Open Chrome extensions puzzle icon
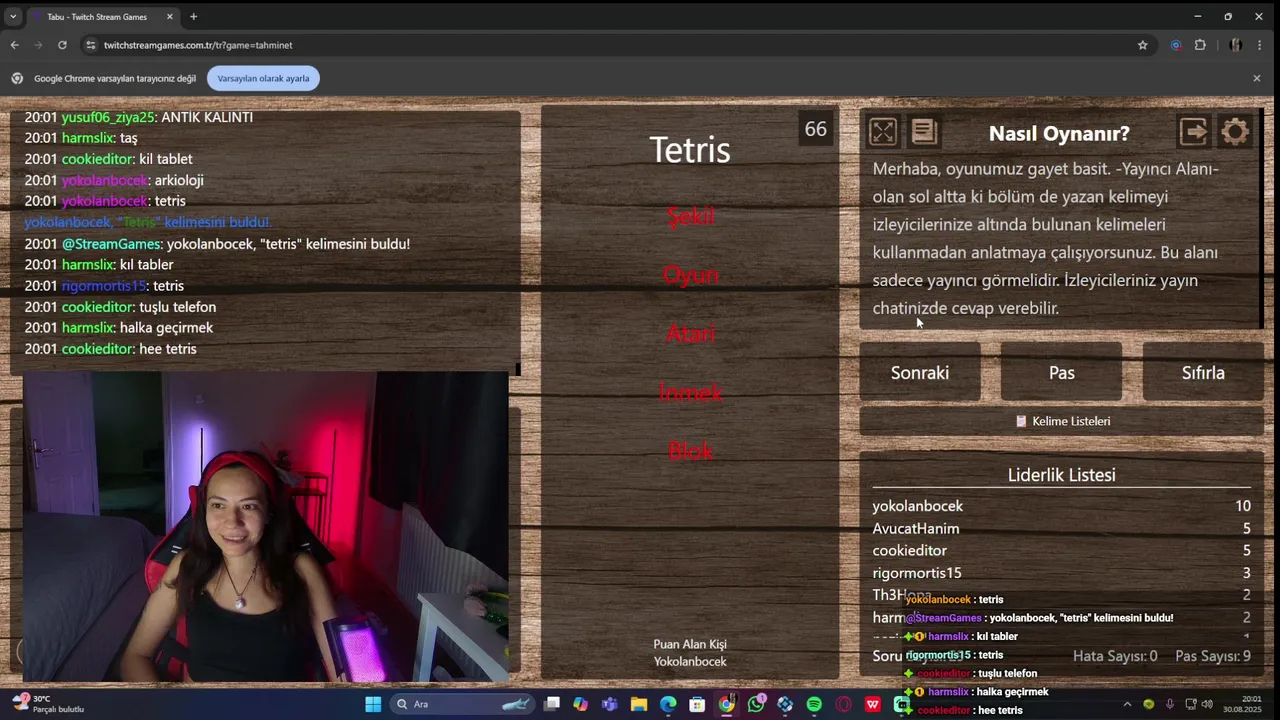 click(1200, 45)
